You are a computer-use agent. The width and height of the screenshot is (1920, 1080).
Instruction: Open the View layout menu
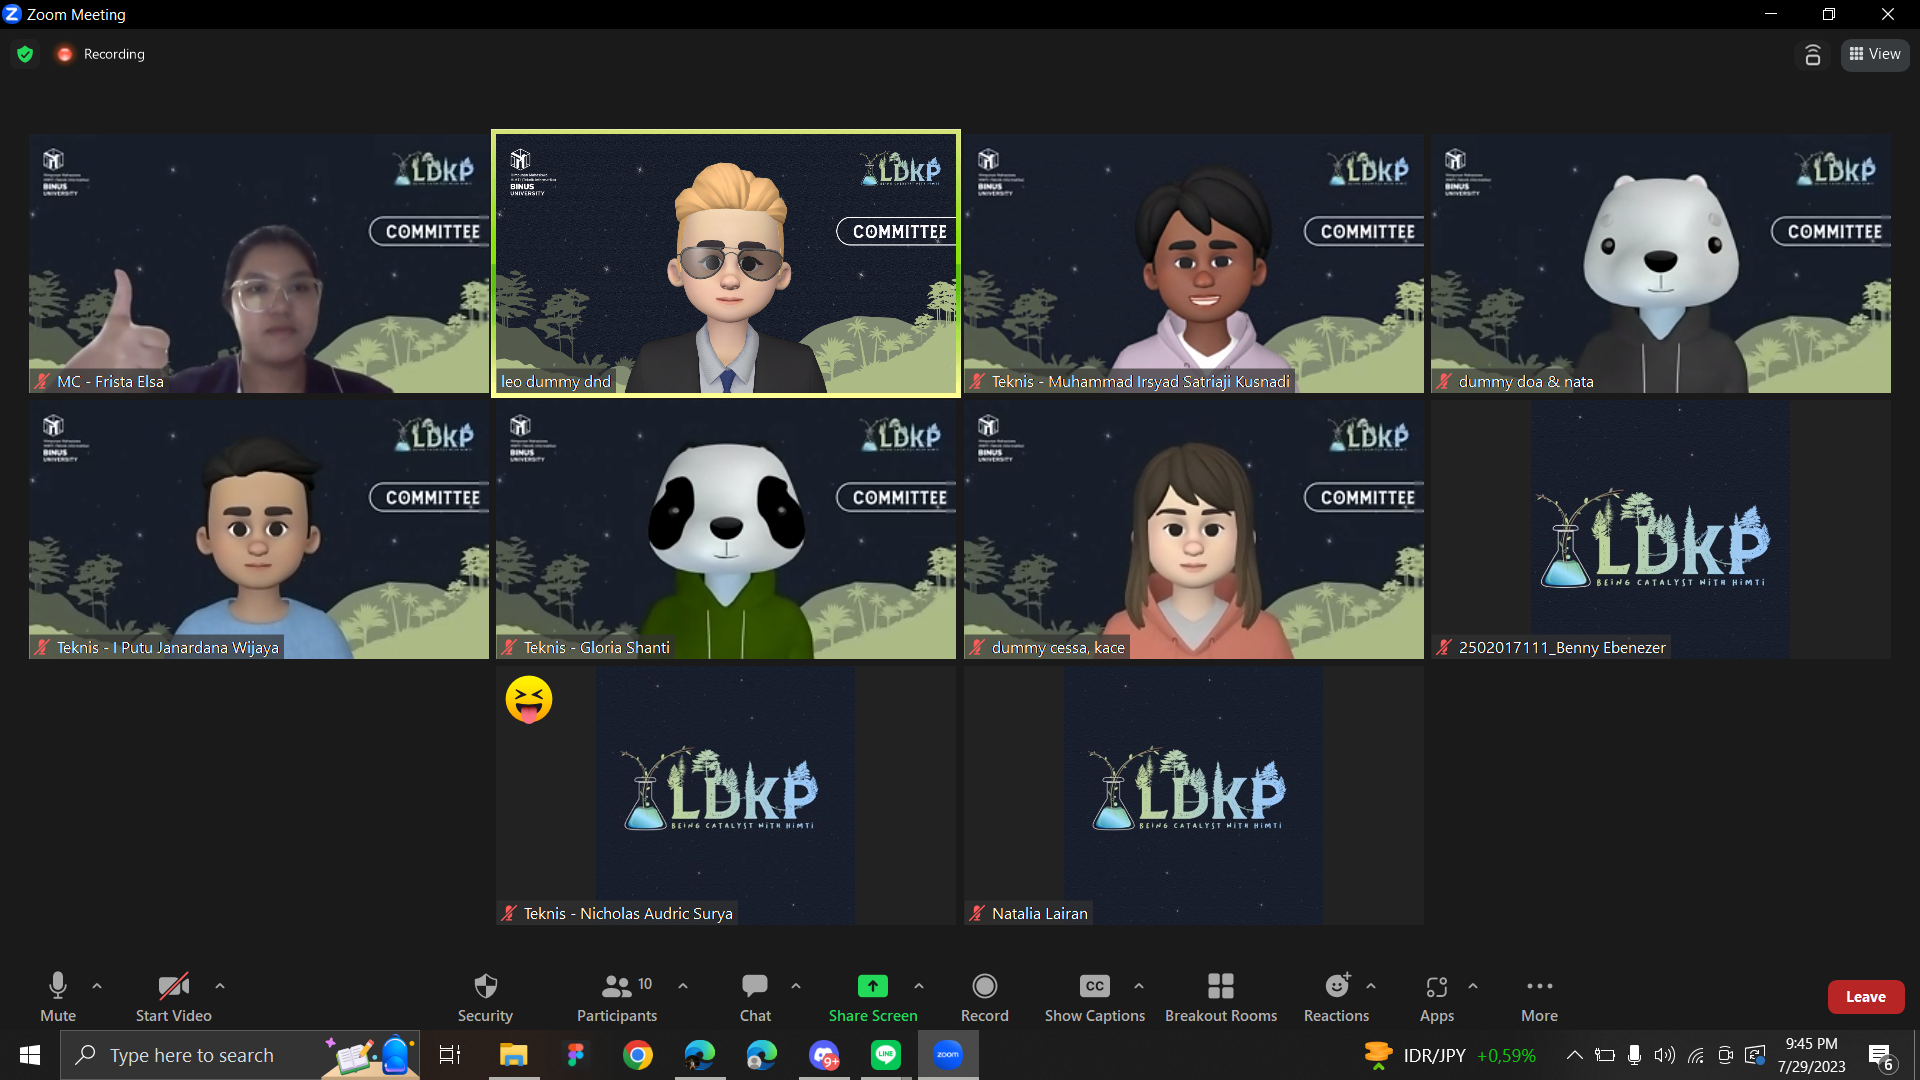click(x=1875, y=54)
